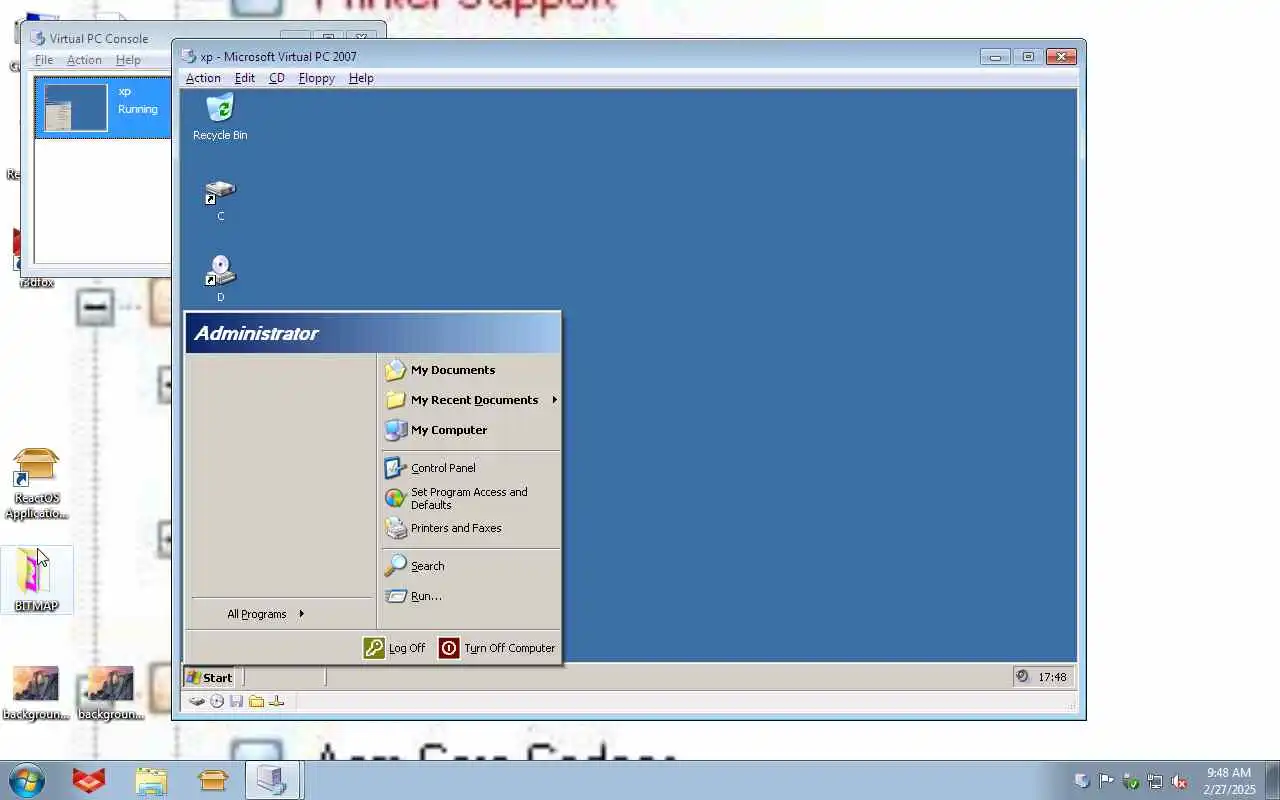Open the Floppy menu
Screen dimensions: 1280x800
(x=316, y=78)
